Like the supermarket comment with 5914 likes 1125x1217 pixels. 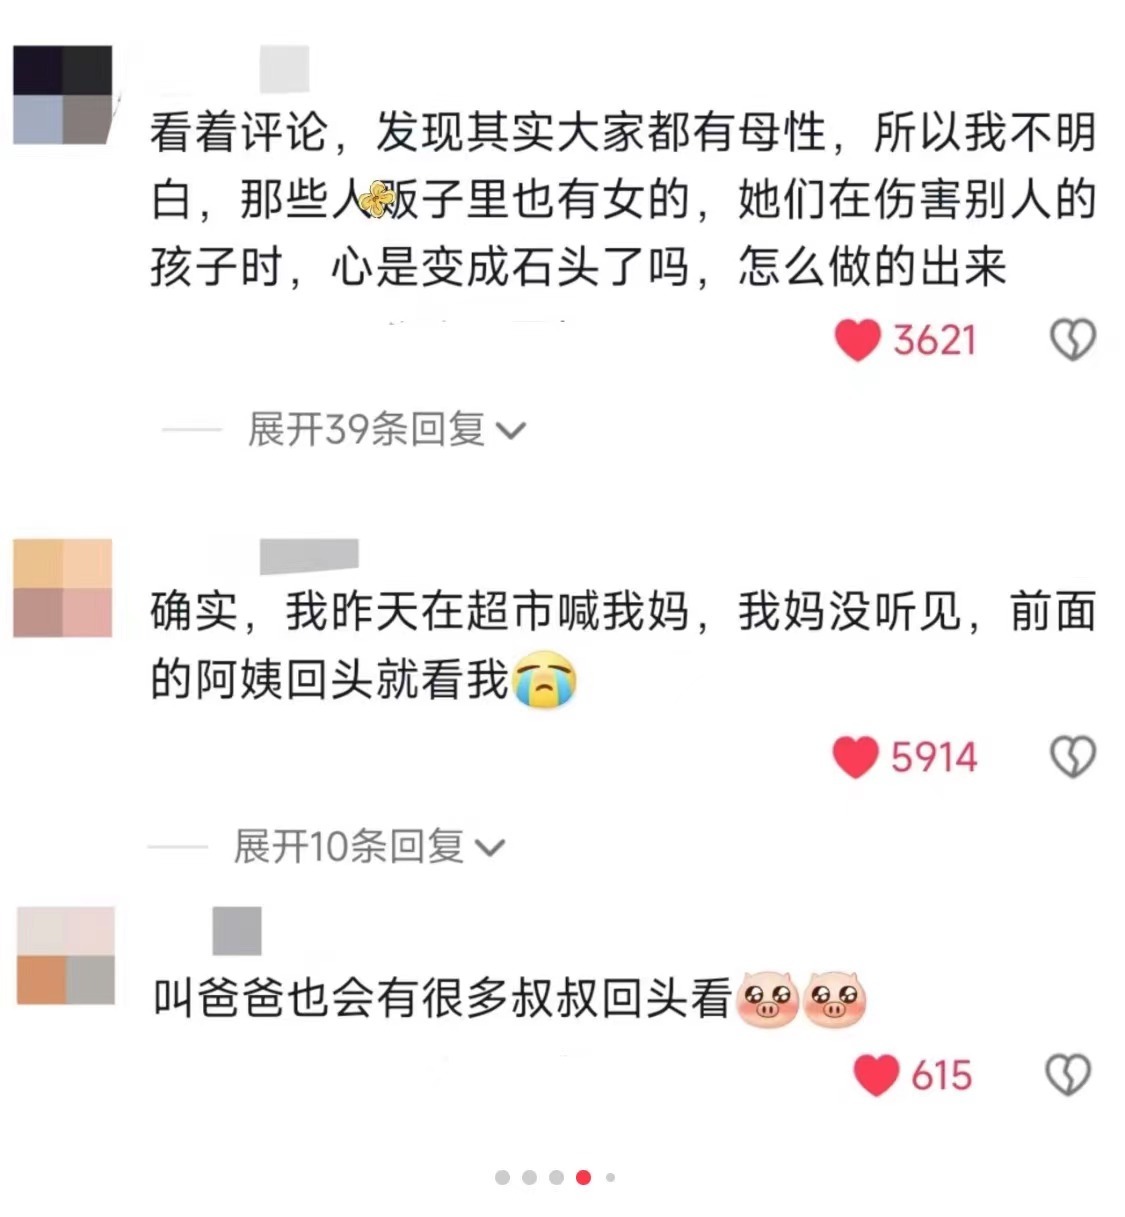point(855,757)
